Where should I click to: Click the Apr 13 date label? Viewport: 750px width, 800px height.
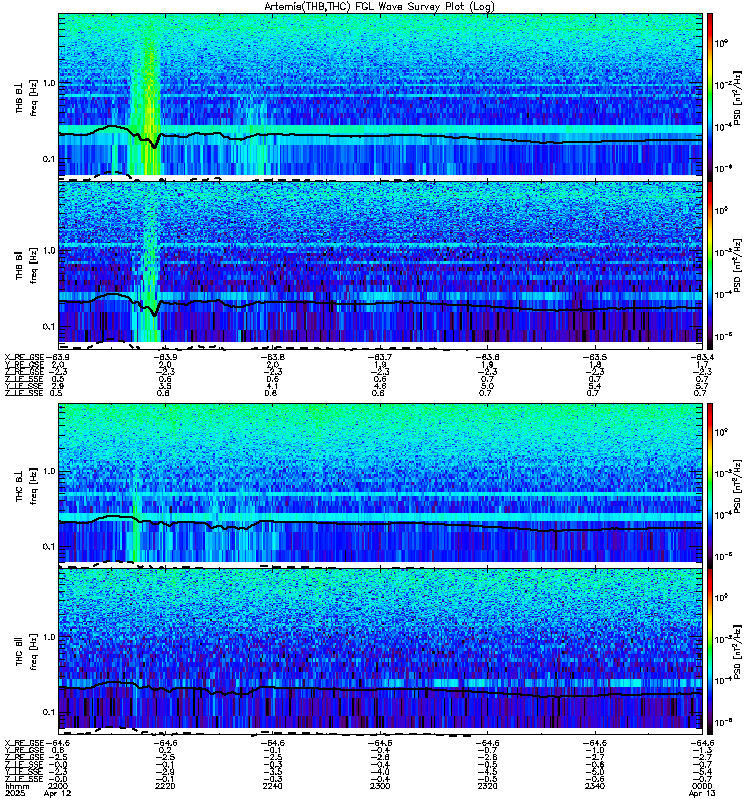702,793
